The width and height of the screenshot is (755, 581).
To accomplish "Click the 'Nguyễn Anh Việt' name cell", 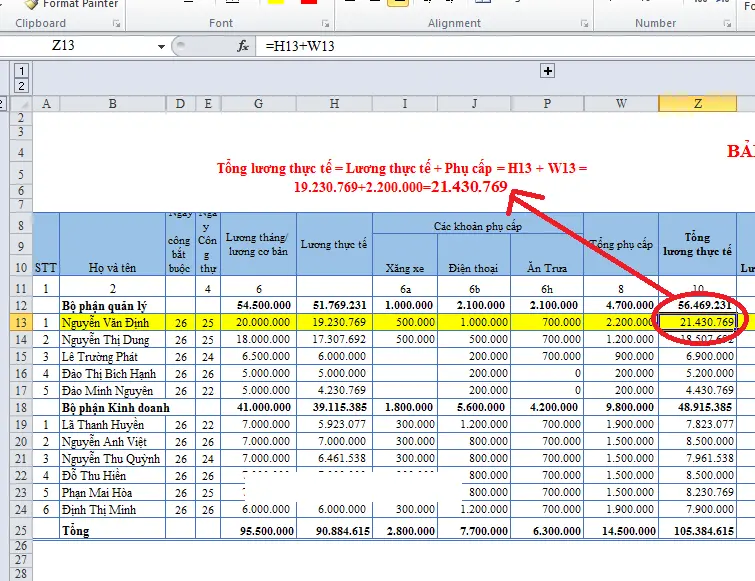I will point(113,441).
